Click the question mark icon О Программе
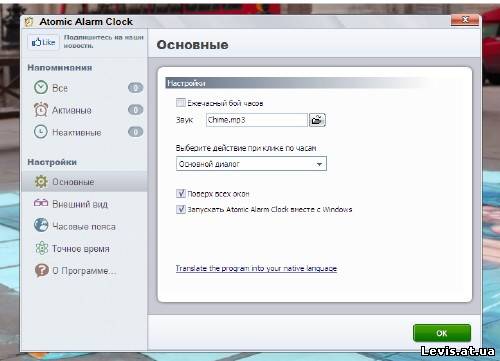Image resolution: width=500 pixels, height=361 pixels. tap(42, 270)
